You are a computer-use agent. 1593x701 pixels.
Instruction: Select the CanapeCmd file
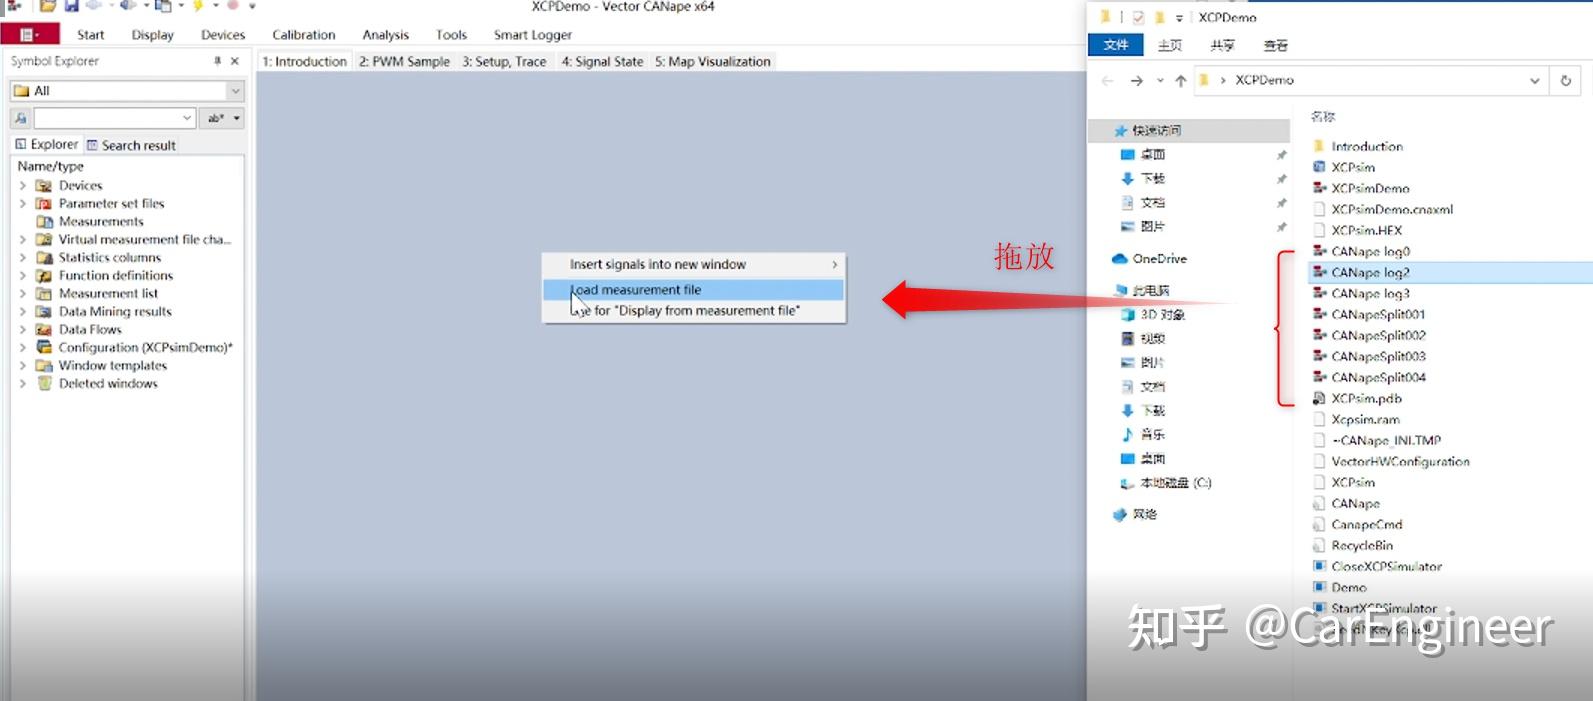point(1366,524)
